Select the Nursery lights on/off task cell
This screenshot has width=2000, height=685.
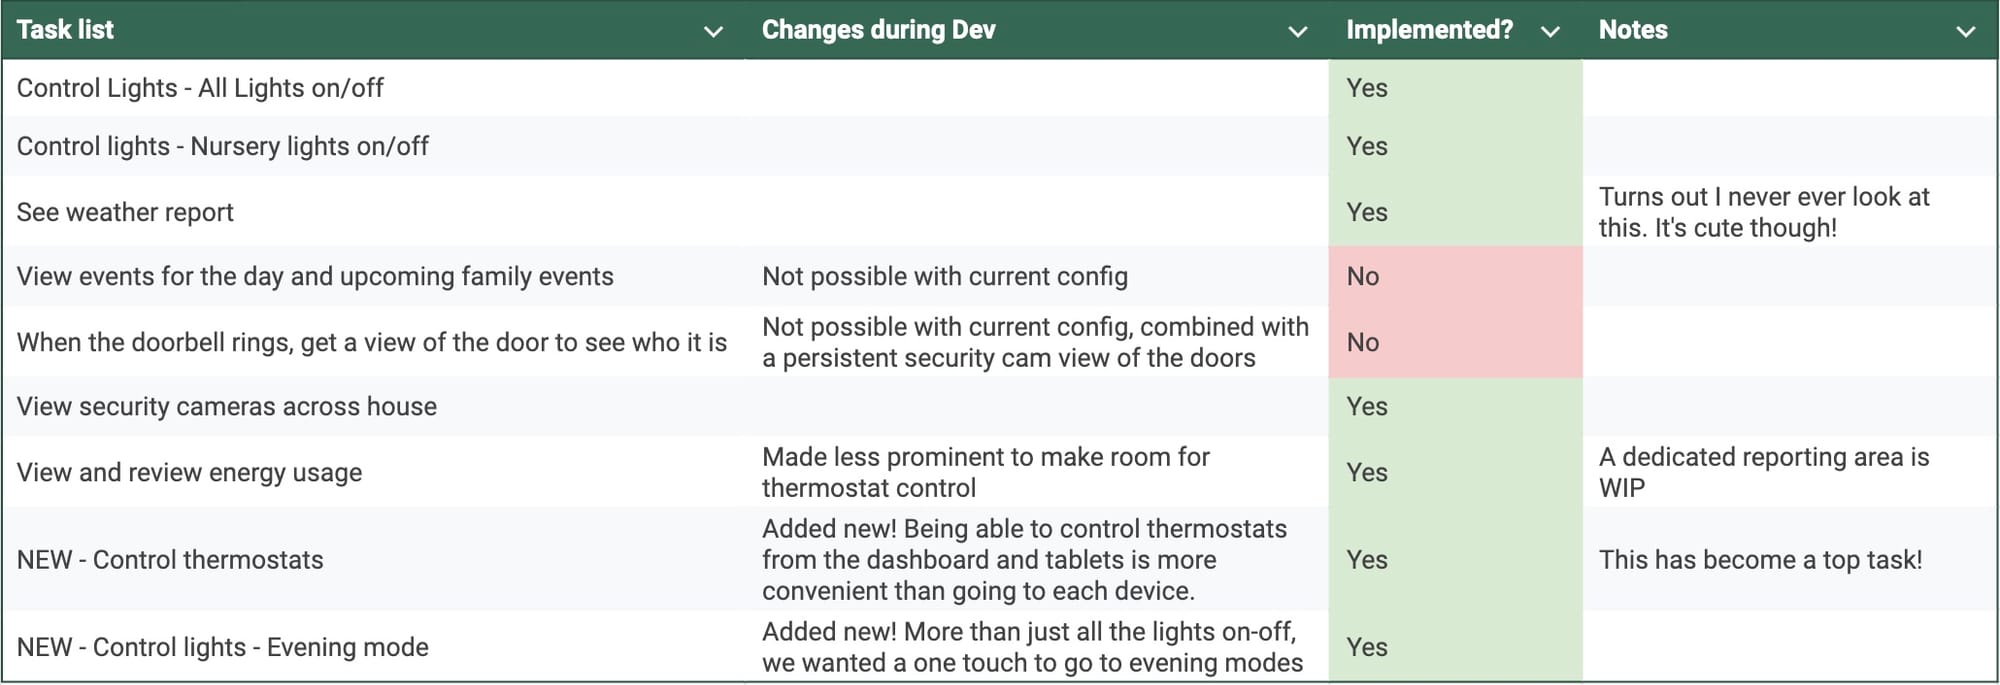[223, 146]
